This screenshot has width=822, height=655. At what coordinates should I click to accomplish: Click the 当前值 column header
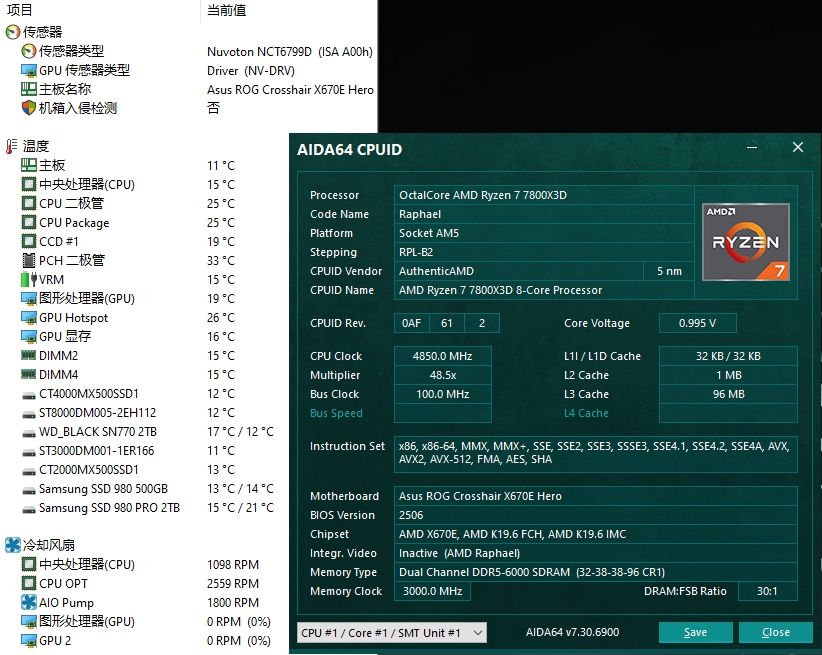point(226,10)
